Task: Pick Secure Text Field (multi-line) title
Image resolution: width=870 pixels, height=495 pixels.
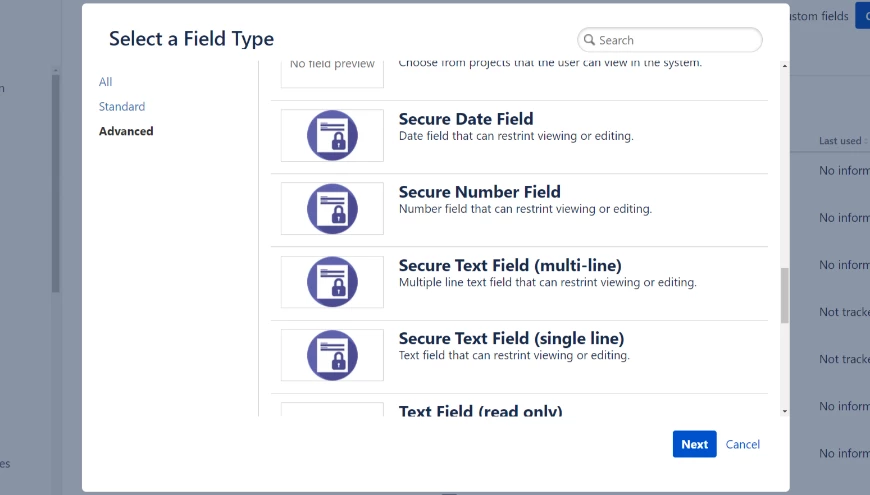Action: coord(510,265)
